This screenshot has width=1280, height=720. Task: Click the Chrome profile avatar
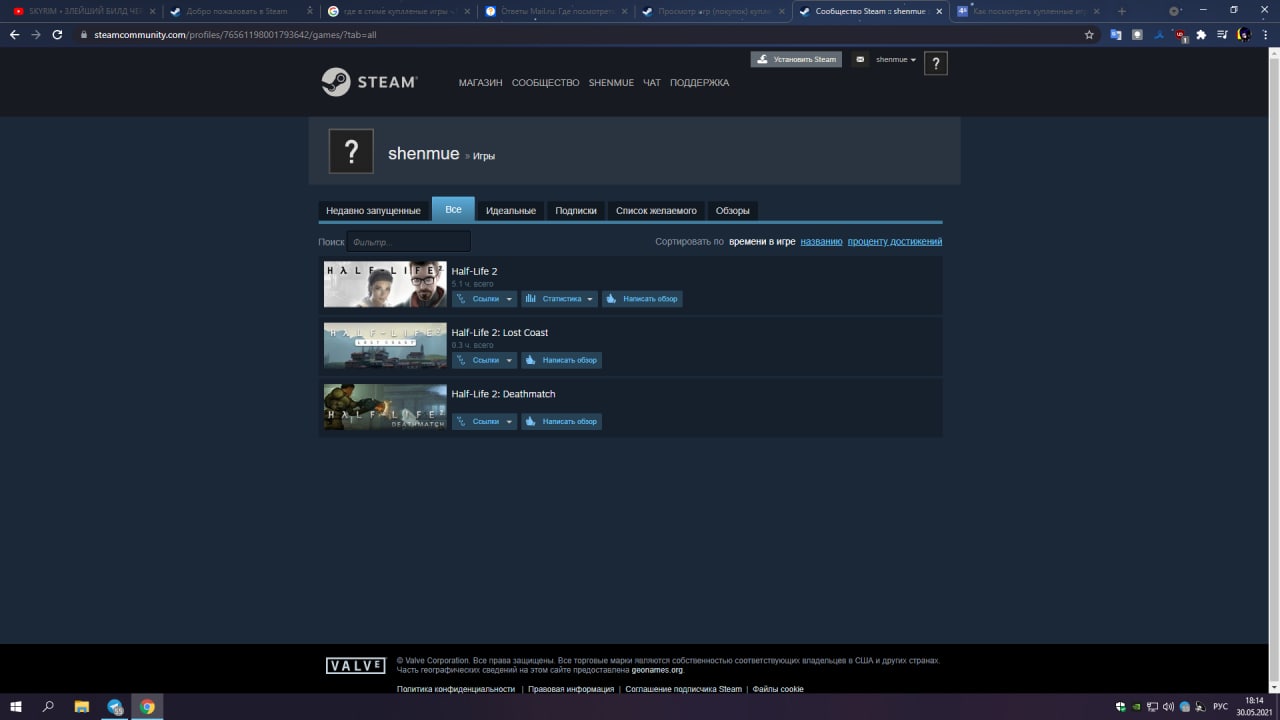coord(1244,34)
